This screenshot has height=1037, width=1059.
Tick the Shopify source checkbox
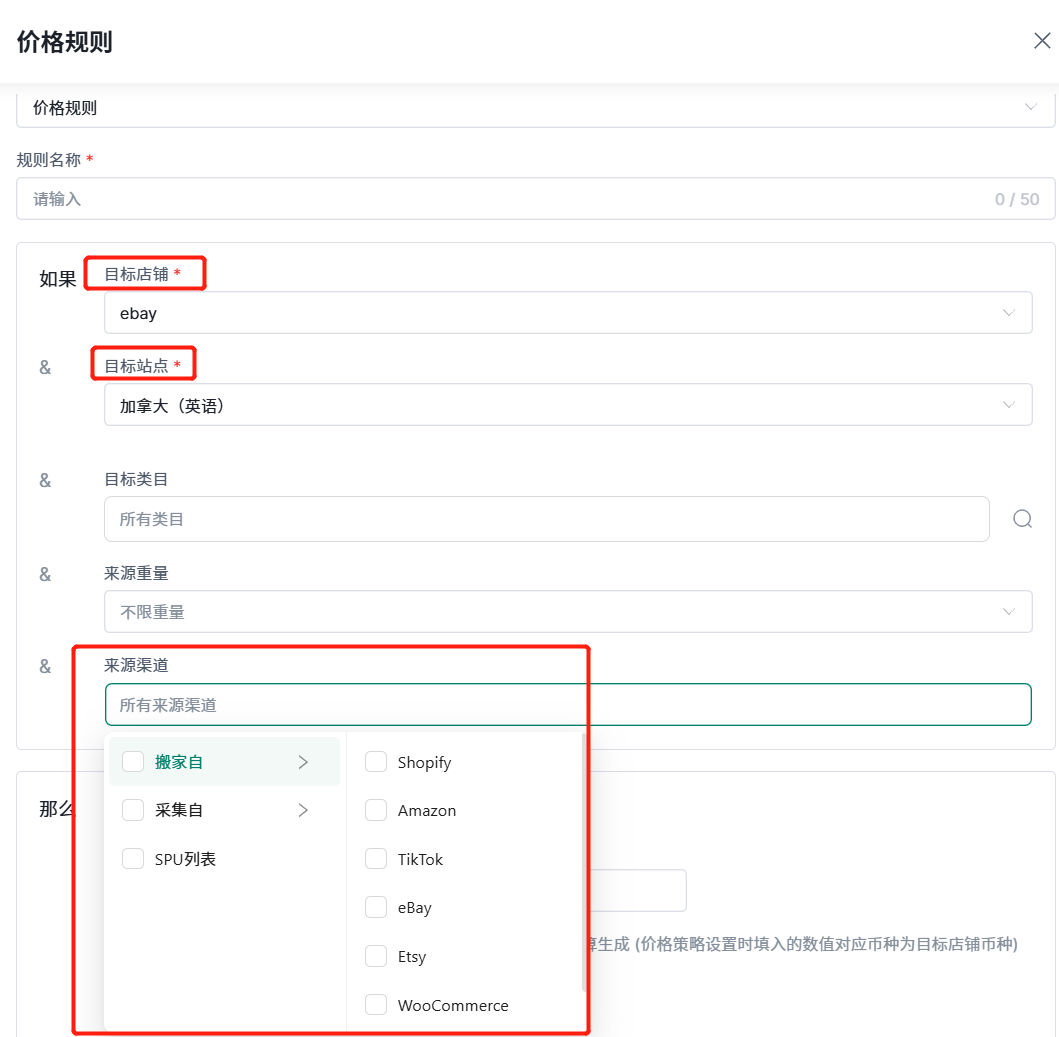pos(376,762)
